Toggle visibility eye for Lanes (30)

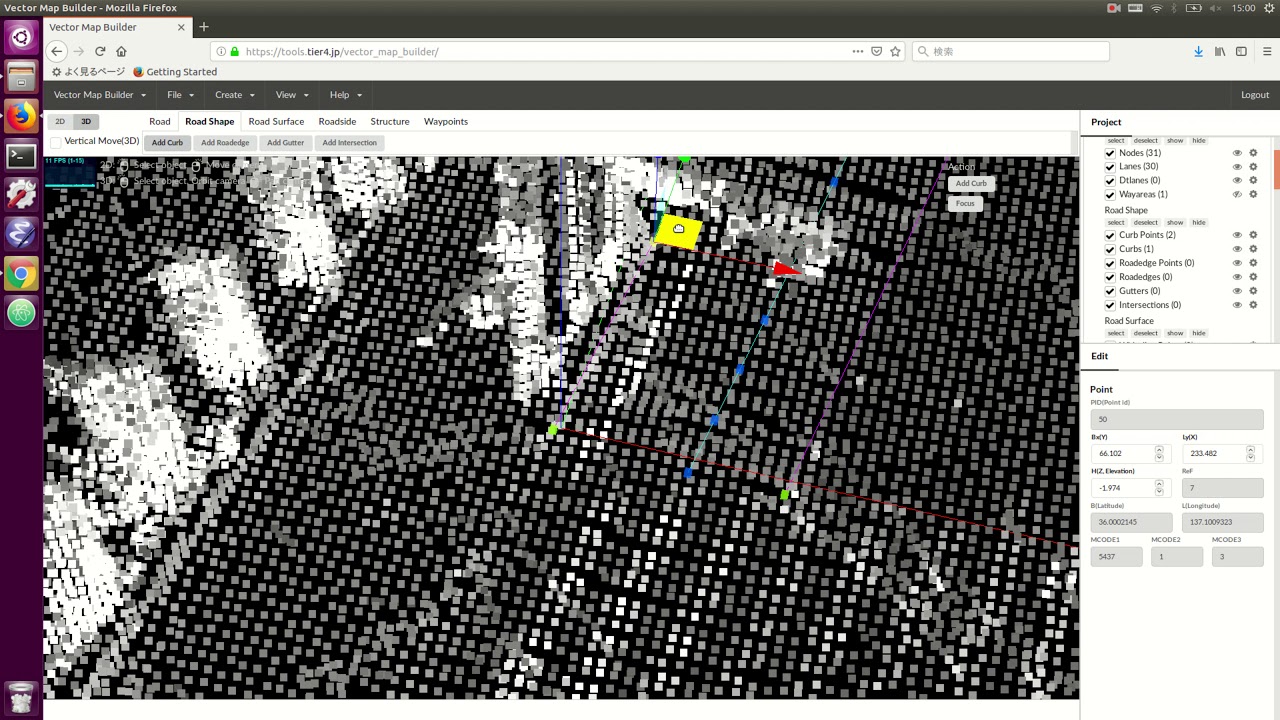(1237, 167)
